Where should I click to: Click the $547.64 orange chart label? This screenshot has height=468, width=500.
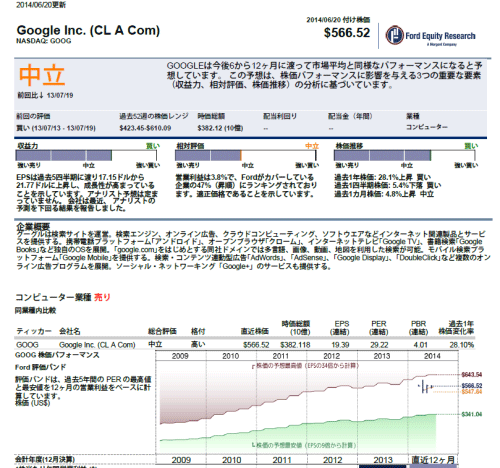472,391
